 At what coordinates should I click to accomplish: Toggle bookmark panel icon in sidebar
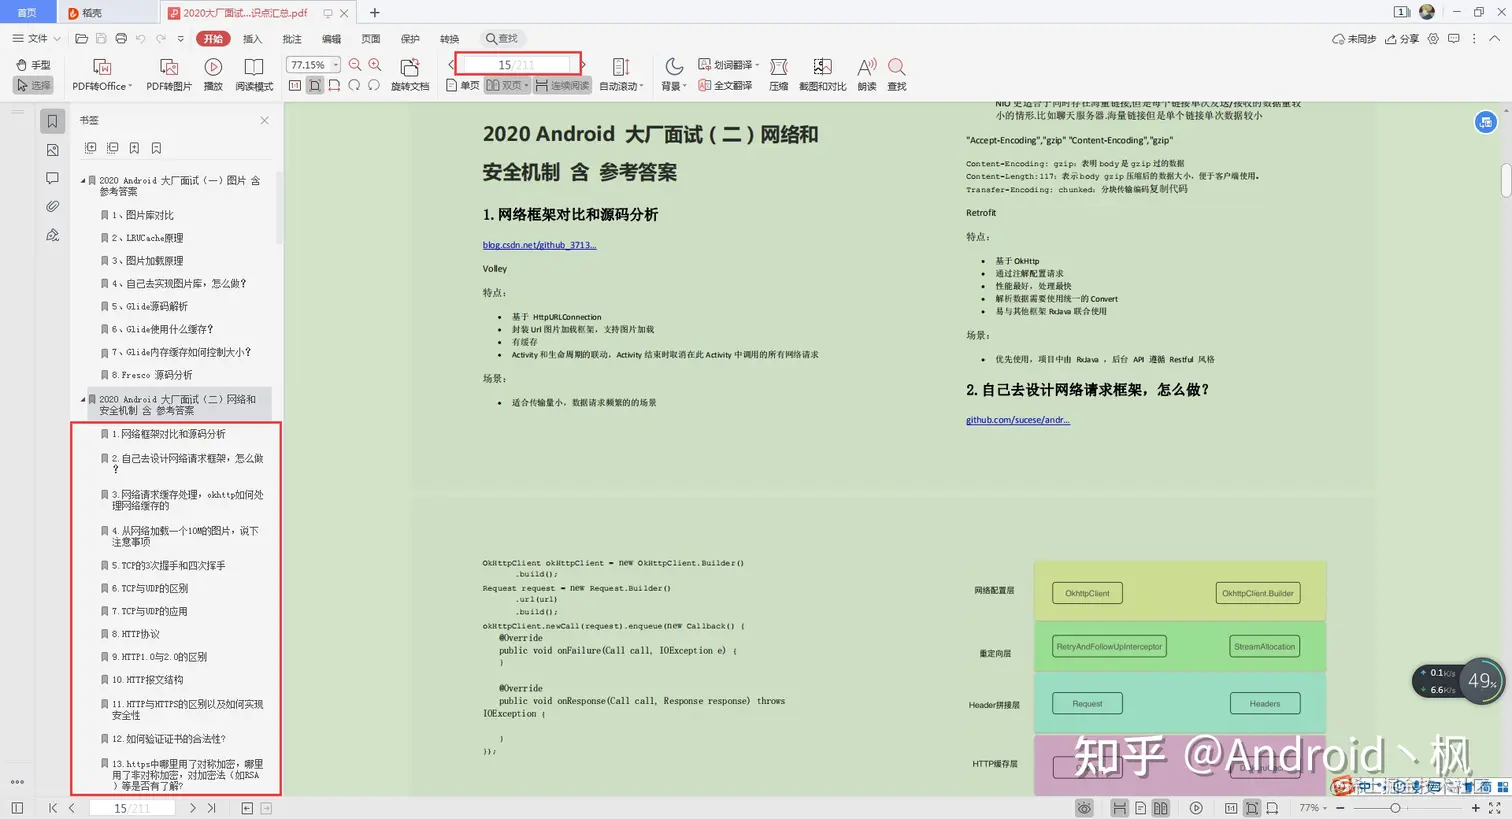(x=52, y=121)
